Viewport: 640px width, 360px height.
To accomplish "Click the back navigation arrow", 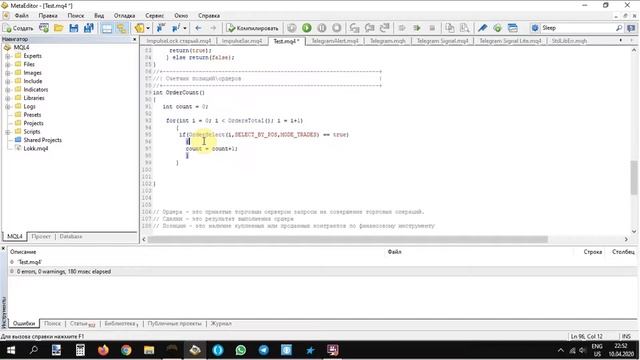I will (x=198, y=28).
